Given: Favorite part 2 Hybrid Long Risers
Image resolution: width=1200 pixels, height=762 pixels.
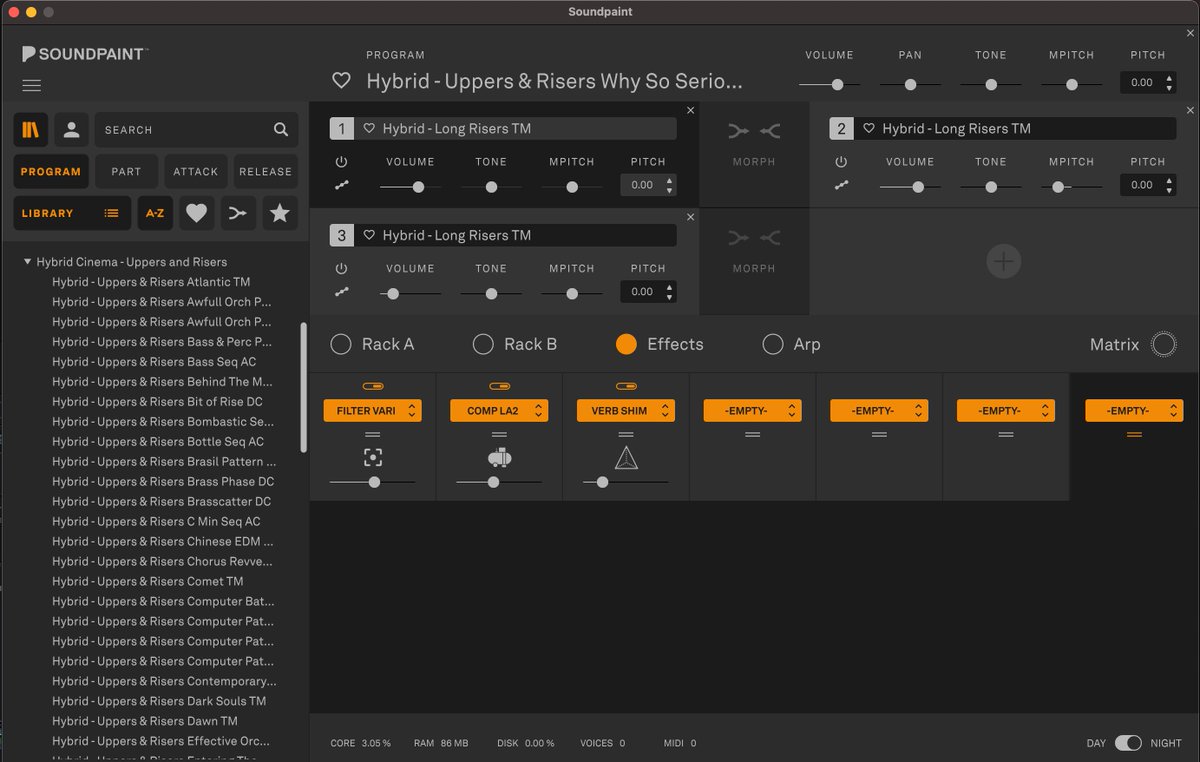Looking at the screenshot, I should [x=869, y=128].
